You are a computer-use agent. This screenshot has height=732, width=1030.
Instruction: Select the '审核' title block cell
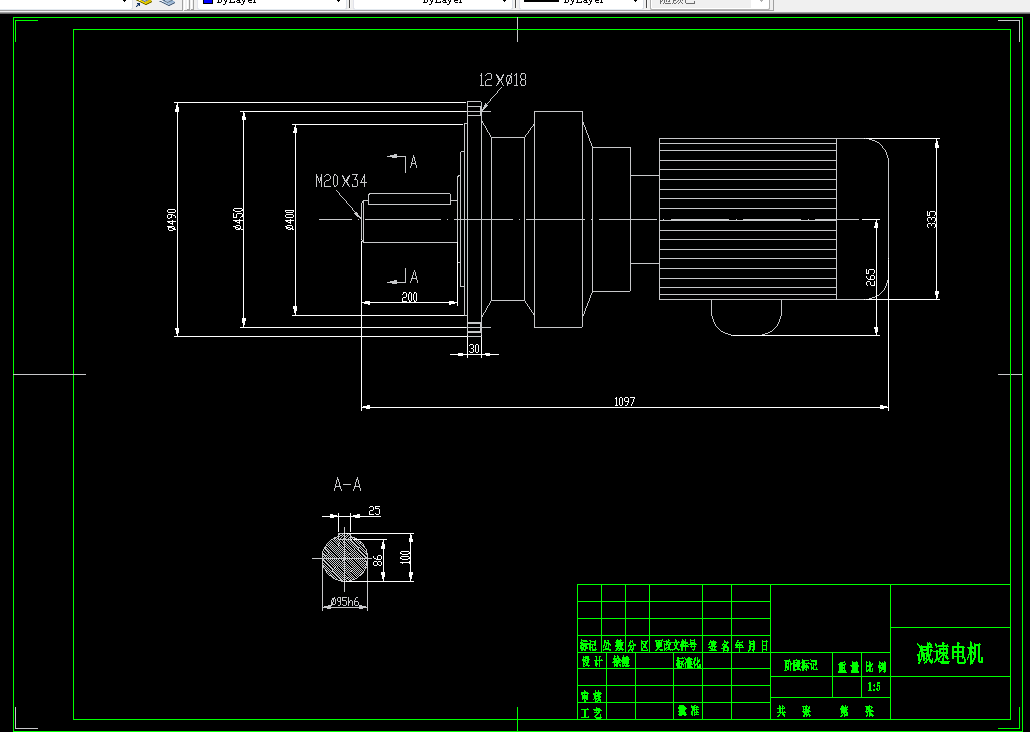coord(593,695)
